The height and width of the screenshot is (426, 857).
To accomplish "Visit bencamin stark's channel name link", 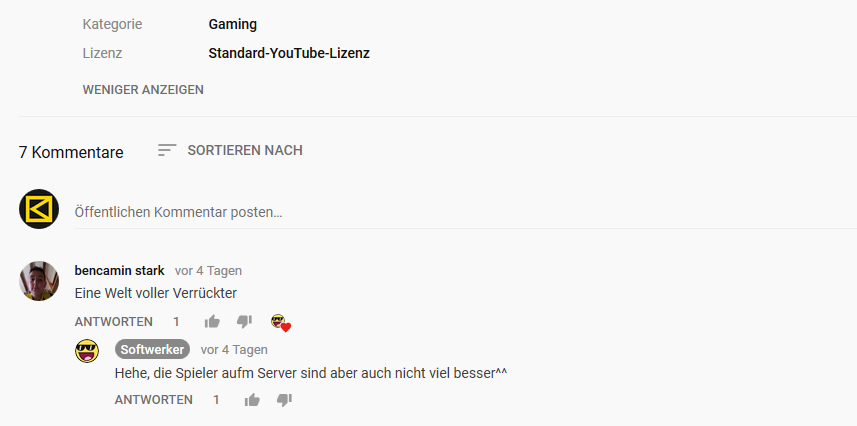I will point(120,271).
